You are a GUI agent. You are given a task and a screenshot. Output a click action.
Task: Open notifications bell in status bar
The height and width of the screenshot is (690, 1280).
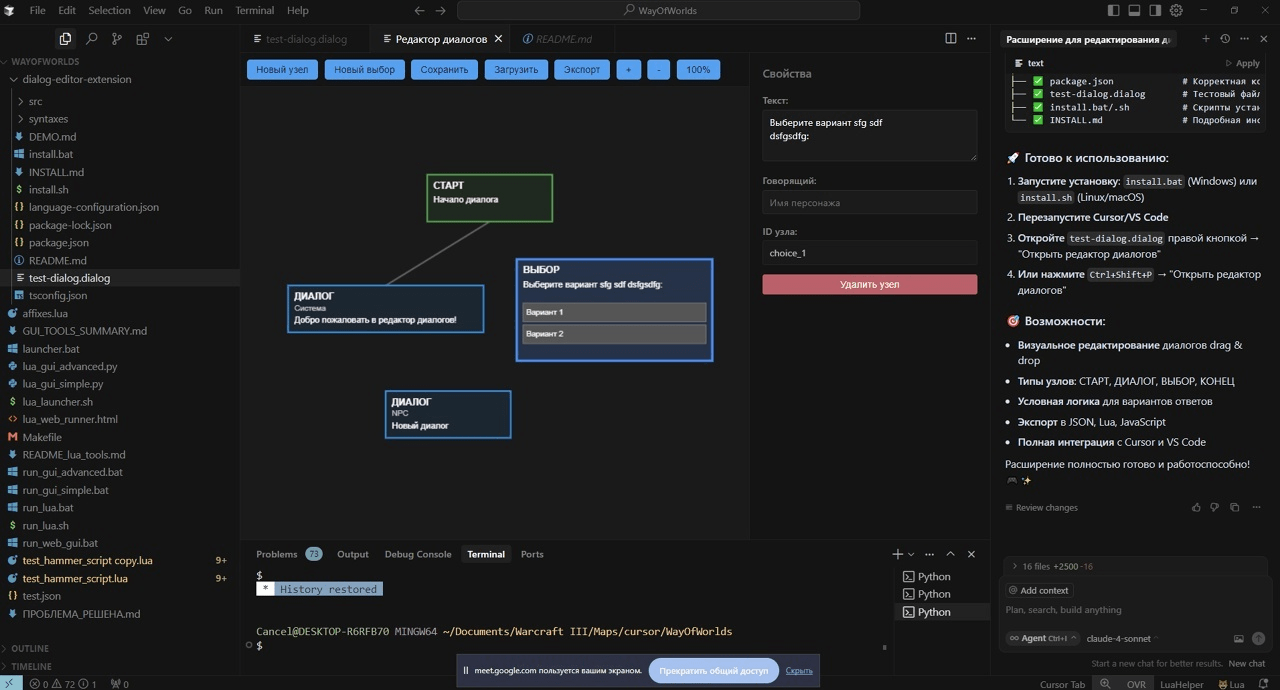click(1265, 685)
